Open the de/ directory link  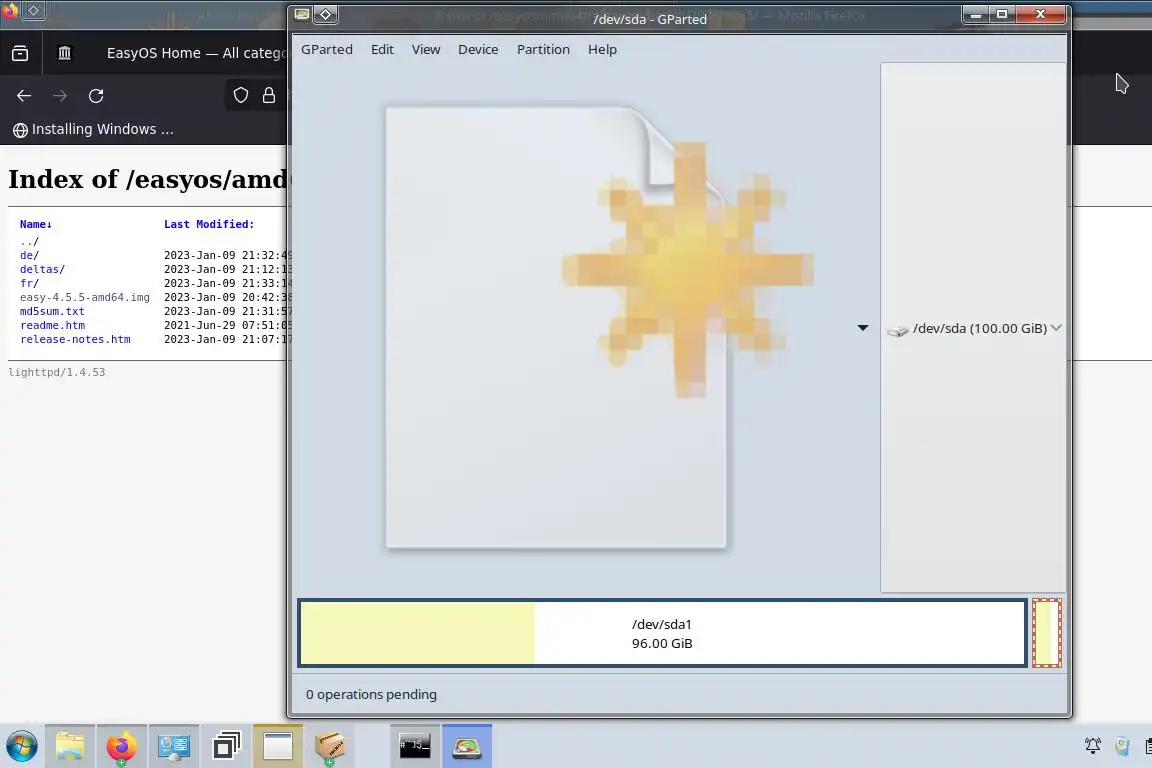[29, 255]
